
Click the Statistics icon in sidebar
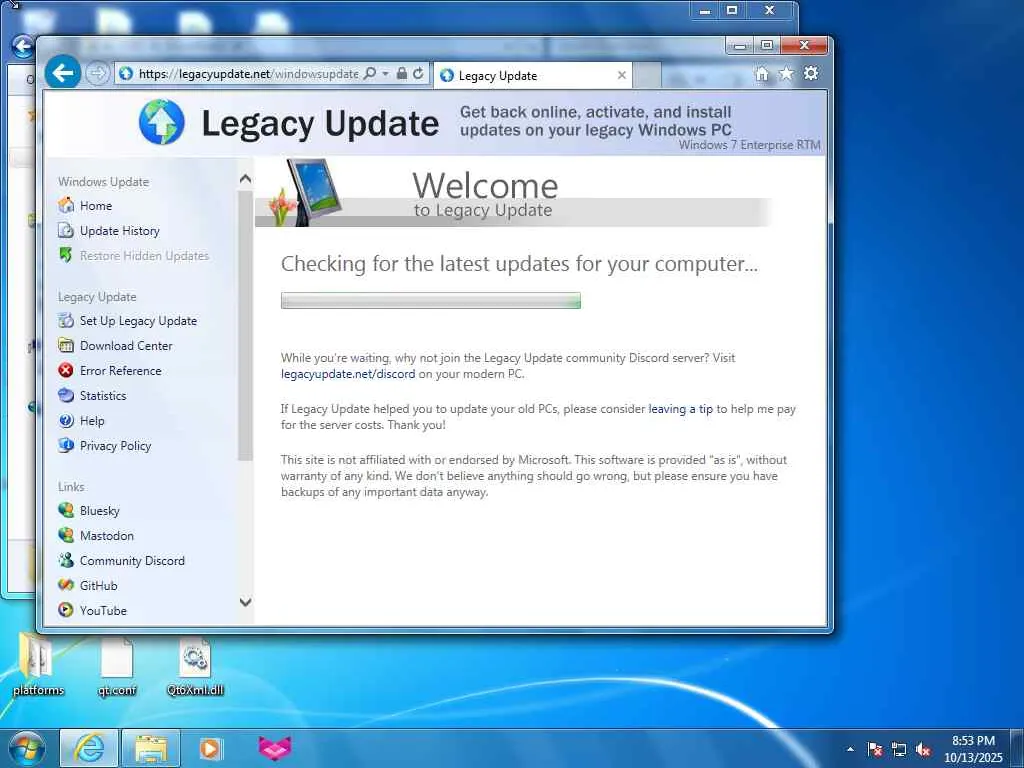click(66, 395)
